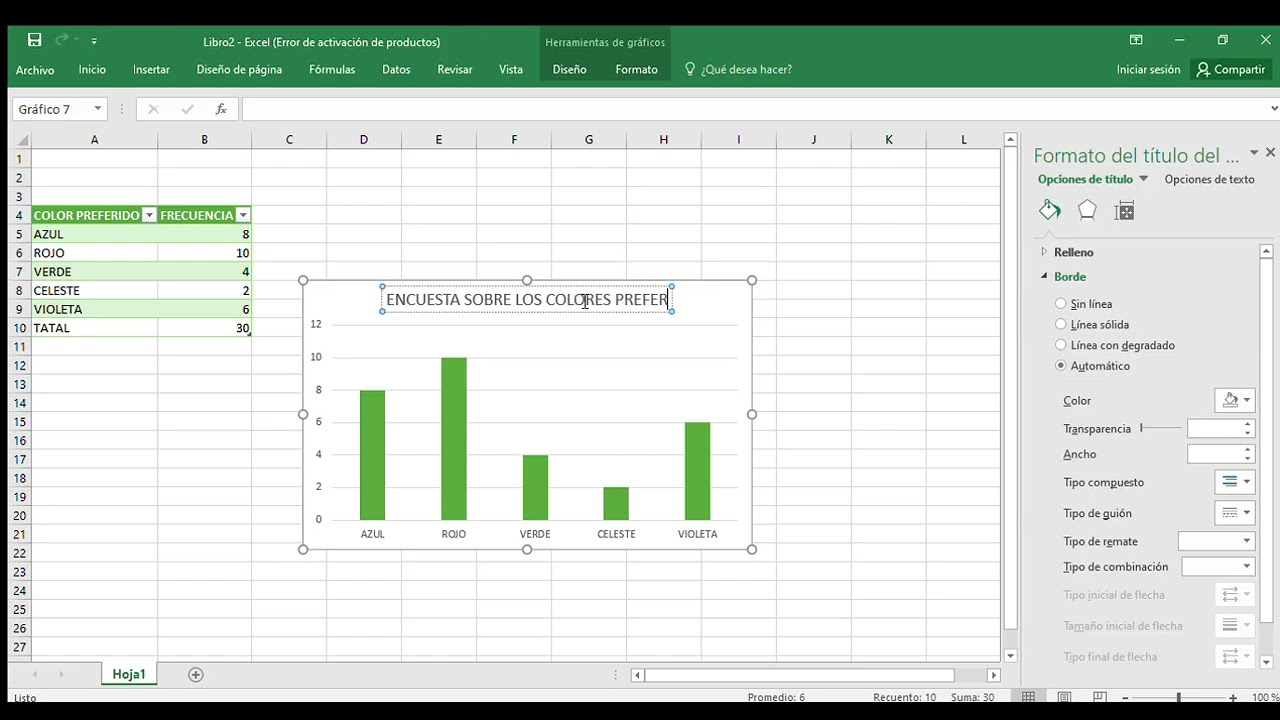Close the Formato del título pane
Screen dimensions: 1280x720
pos(1270,153)
